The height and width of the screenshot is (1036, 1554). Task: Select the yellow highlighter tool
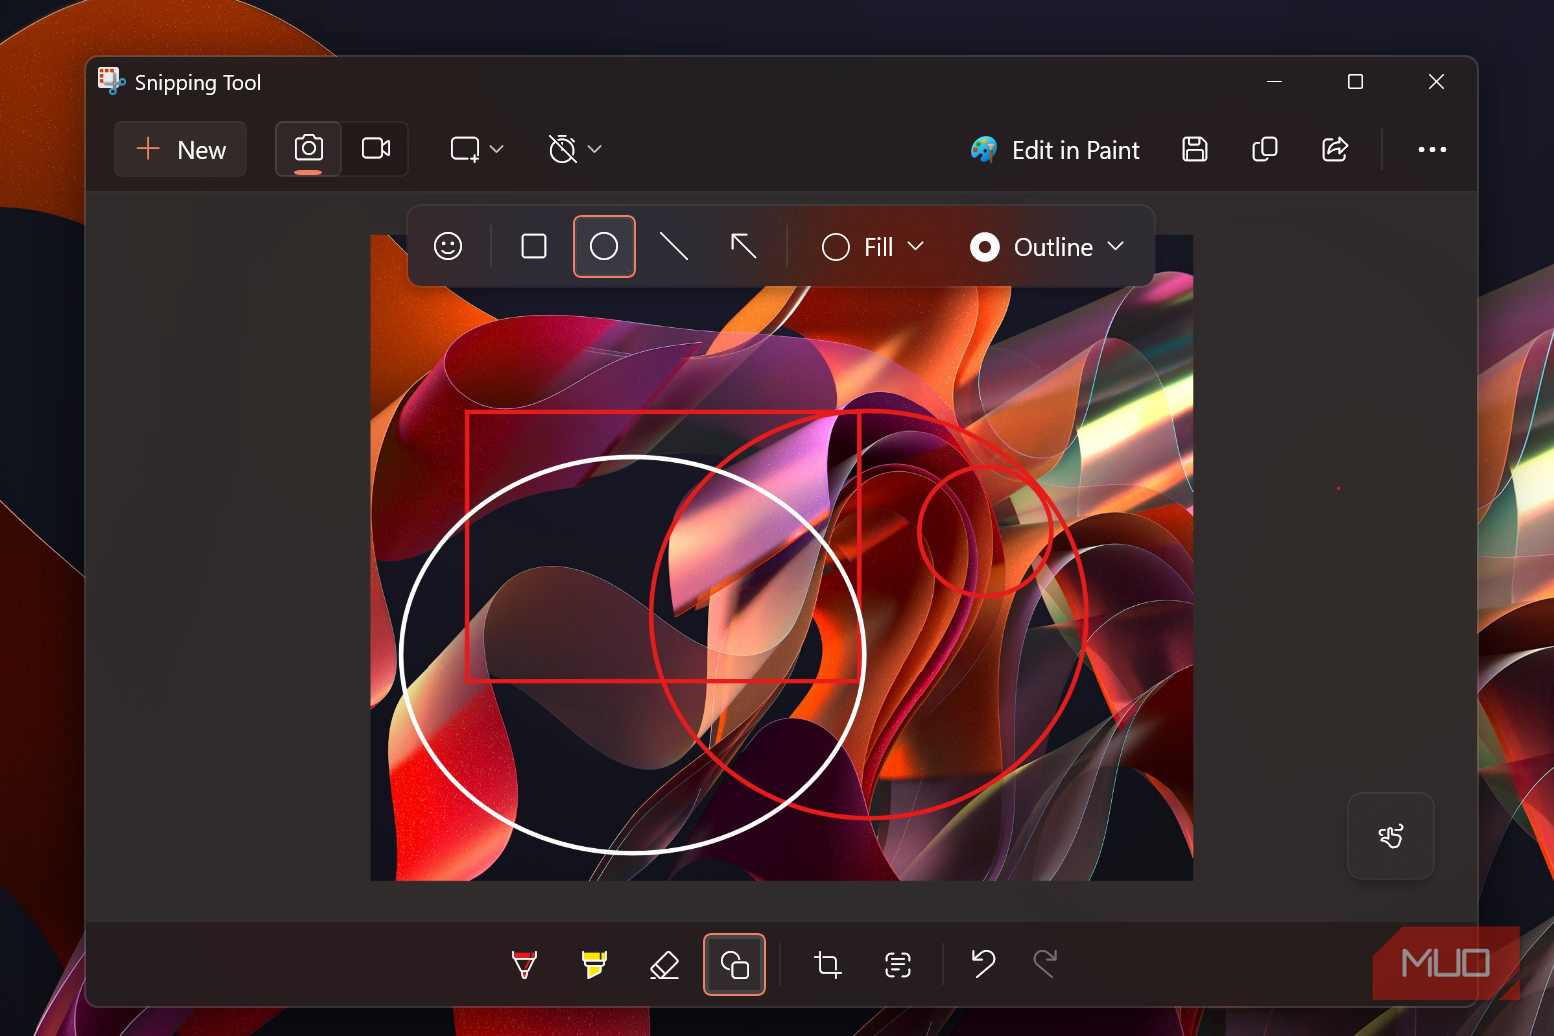(x=594, y=964)
